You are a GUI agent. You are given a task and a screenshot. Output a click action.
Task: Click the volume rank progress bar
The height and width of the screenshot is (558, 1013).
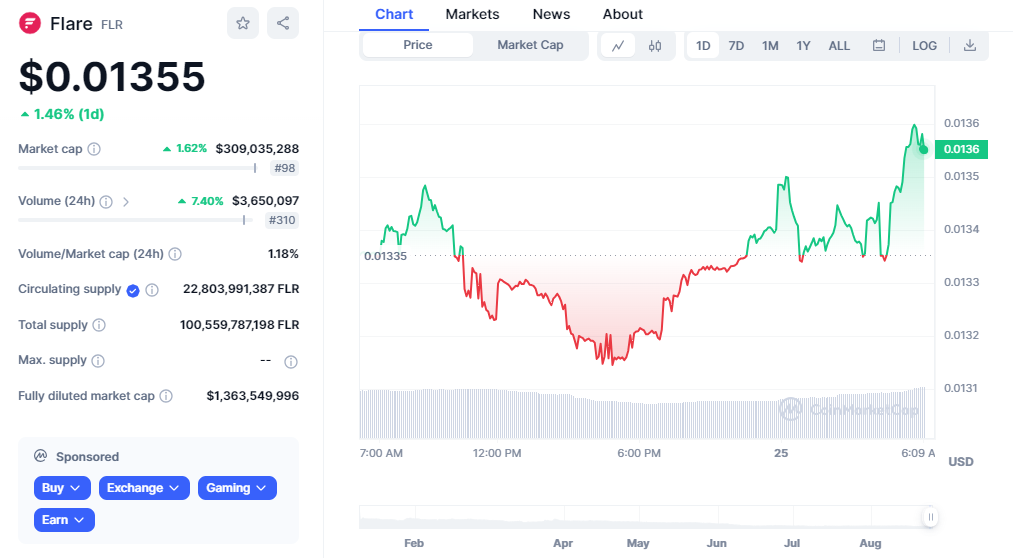(135, 220)
